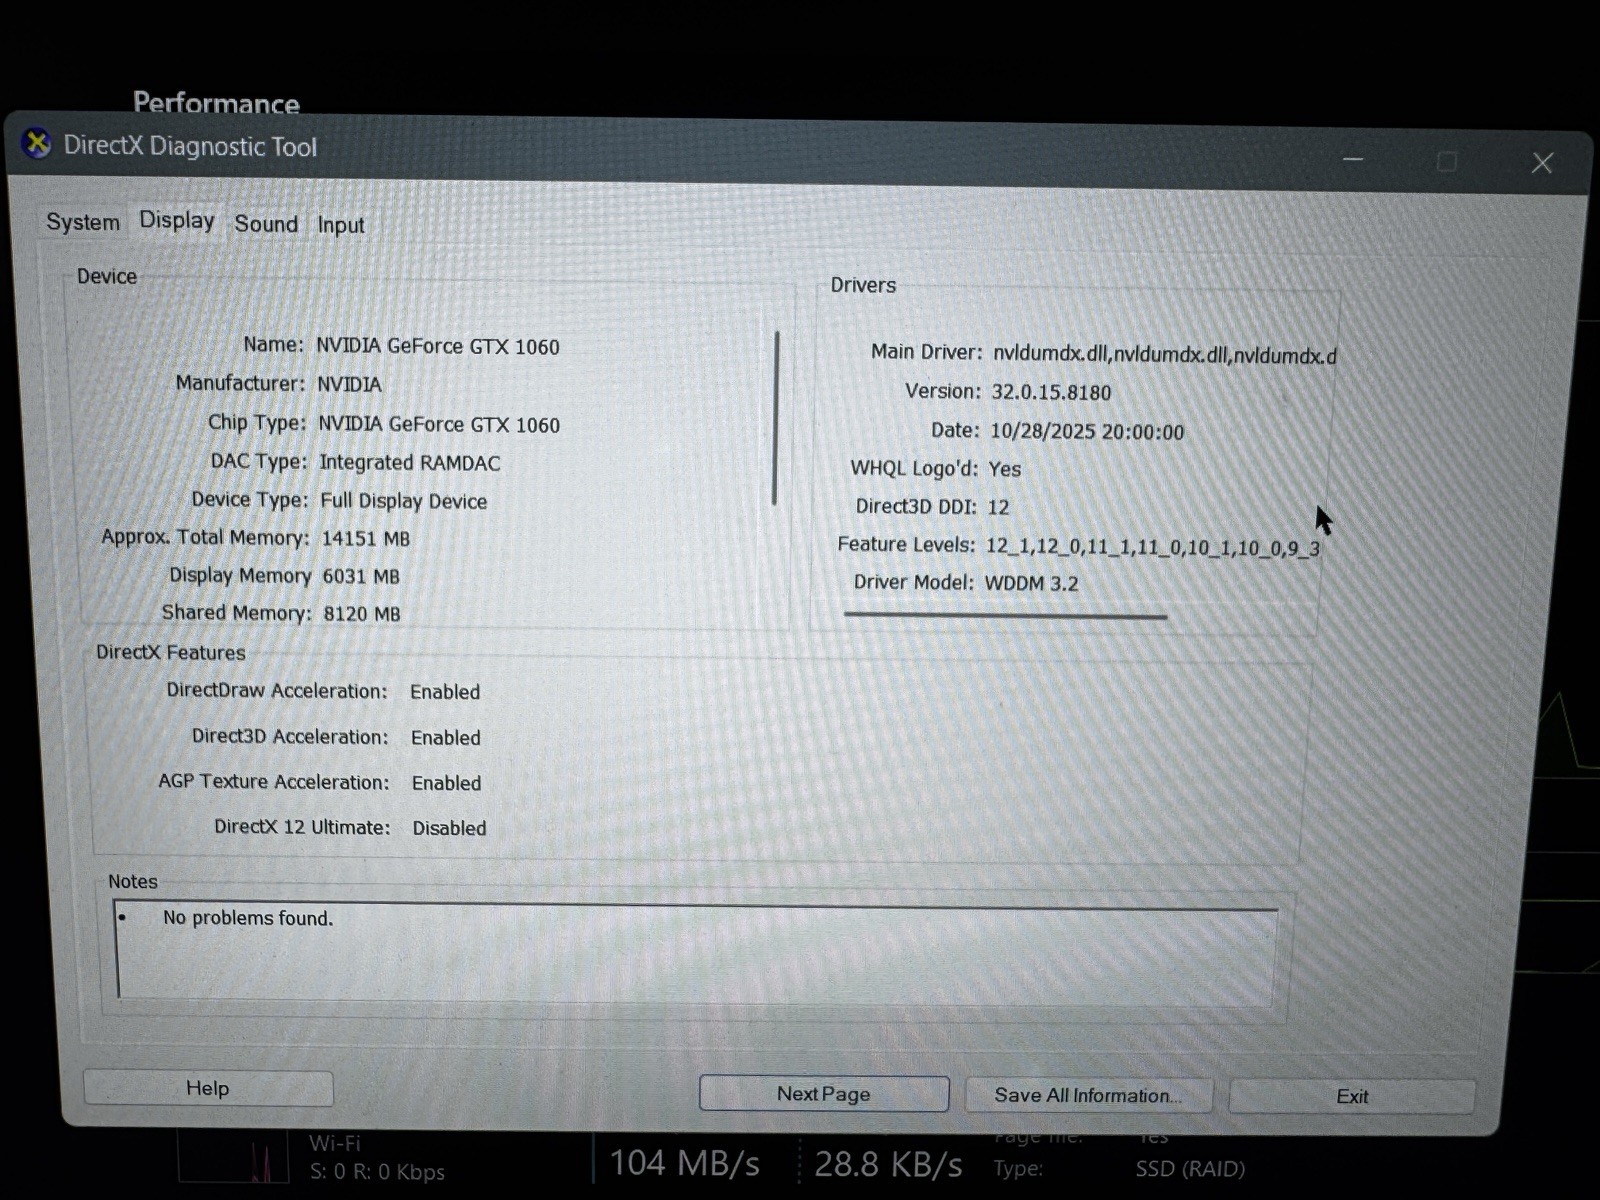Go to the Input tab
The image size is (1600, 1200).
341,226
